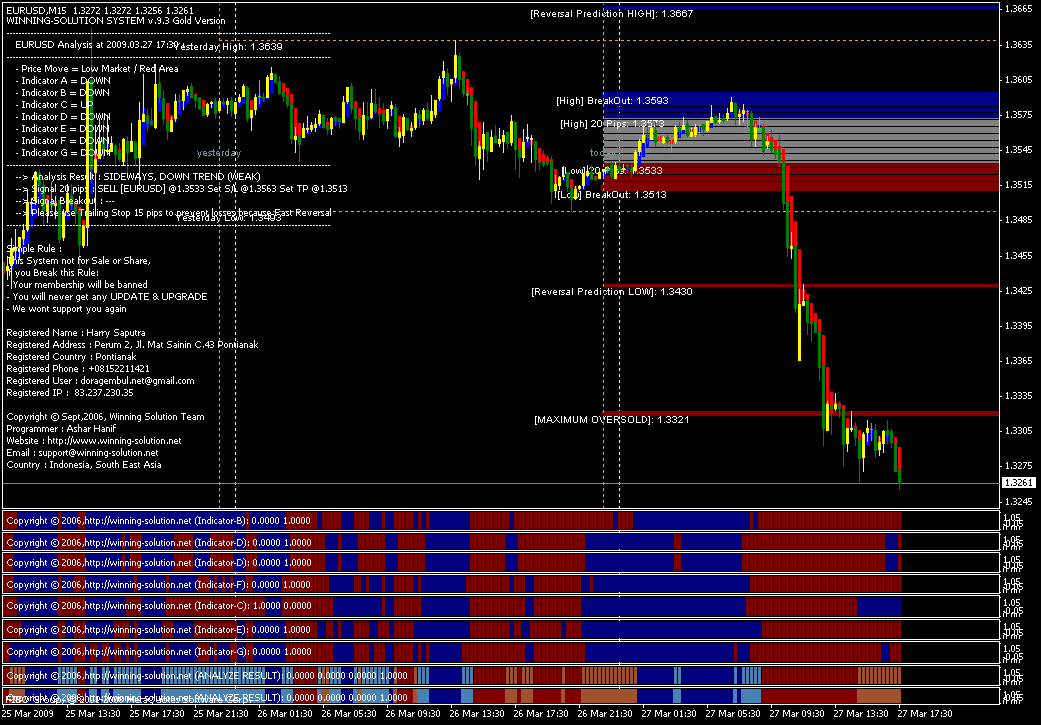This screenshot has height=725, width=1041.
Task: Click the 'yesterday' session label on the chart
Action: (219, 153)
